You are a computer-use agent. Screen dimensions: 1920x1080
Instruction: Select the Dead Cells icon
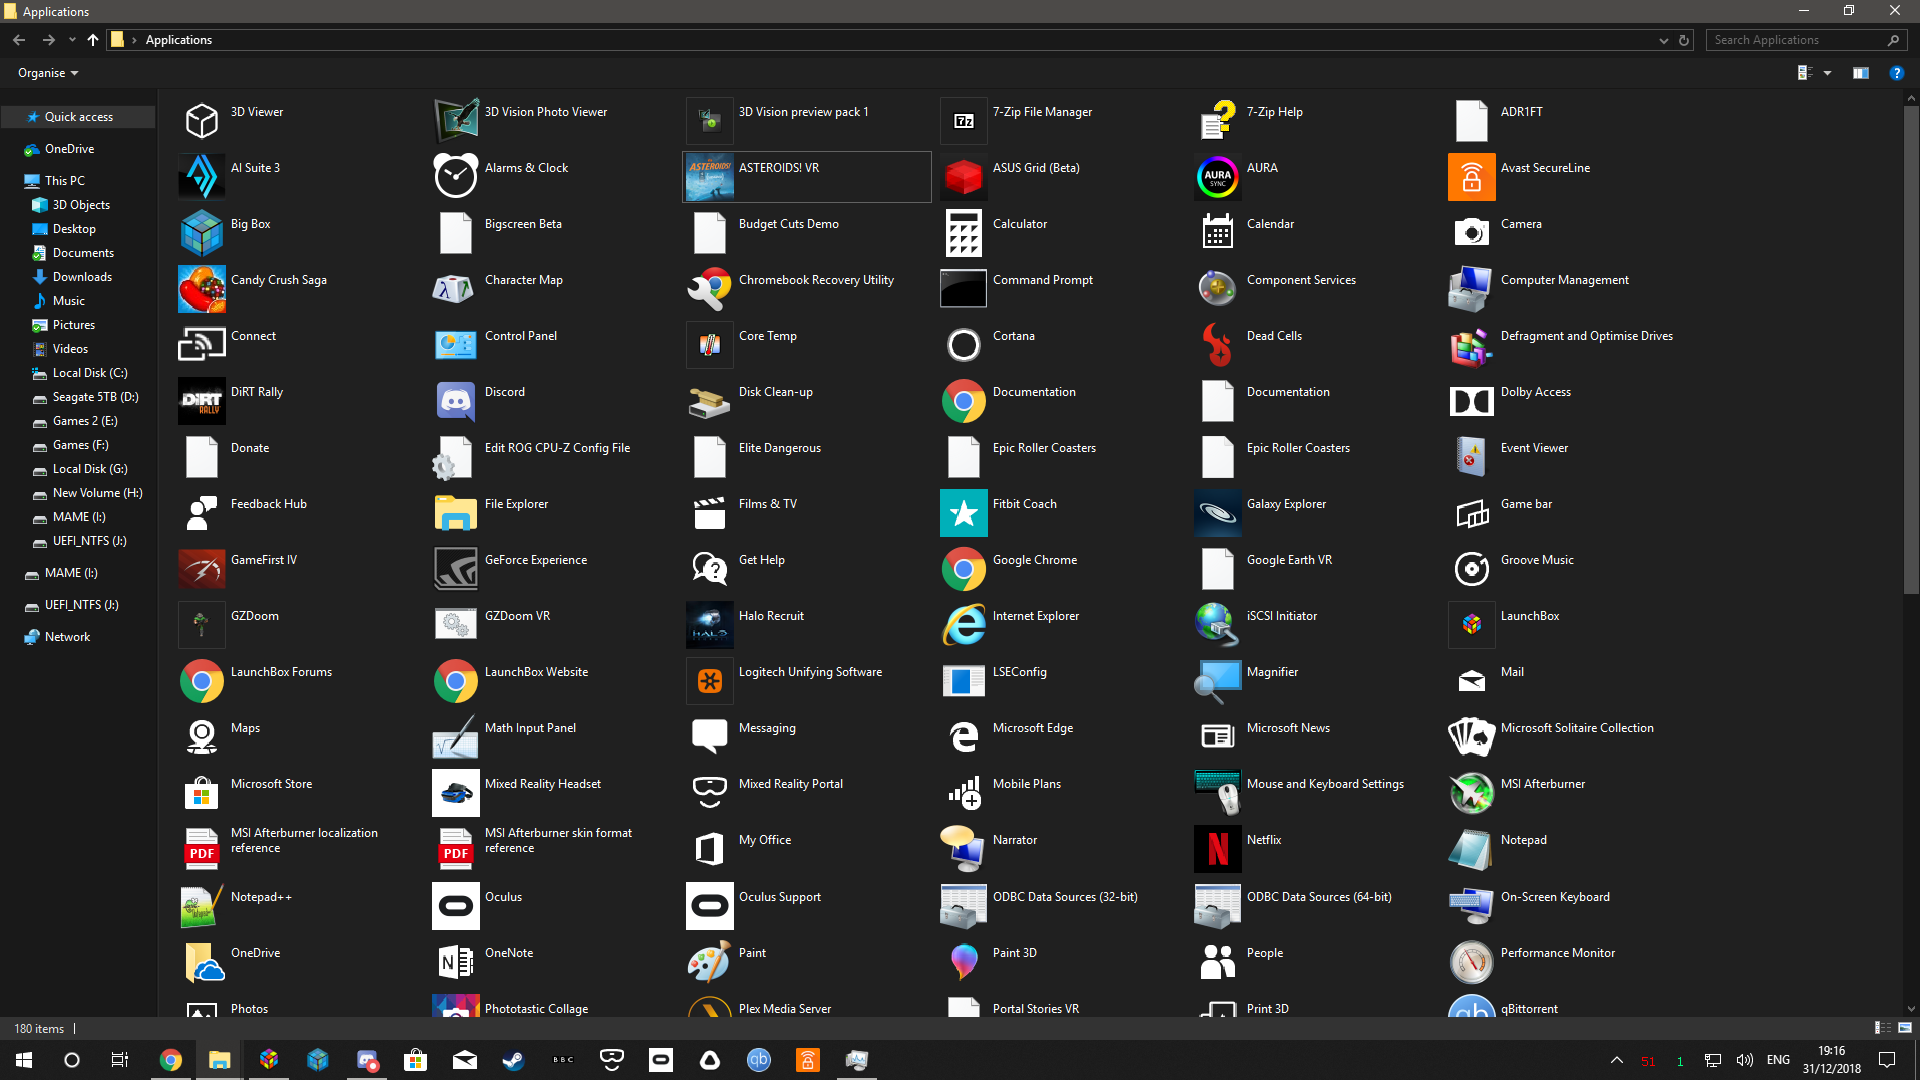point(1218,345)
